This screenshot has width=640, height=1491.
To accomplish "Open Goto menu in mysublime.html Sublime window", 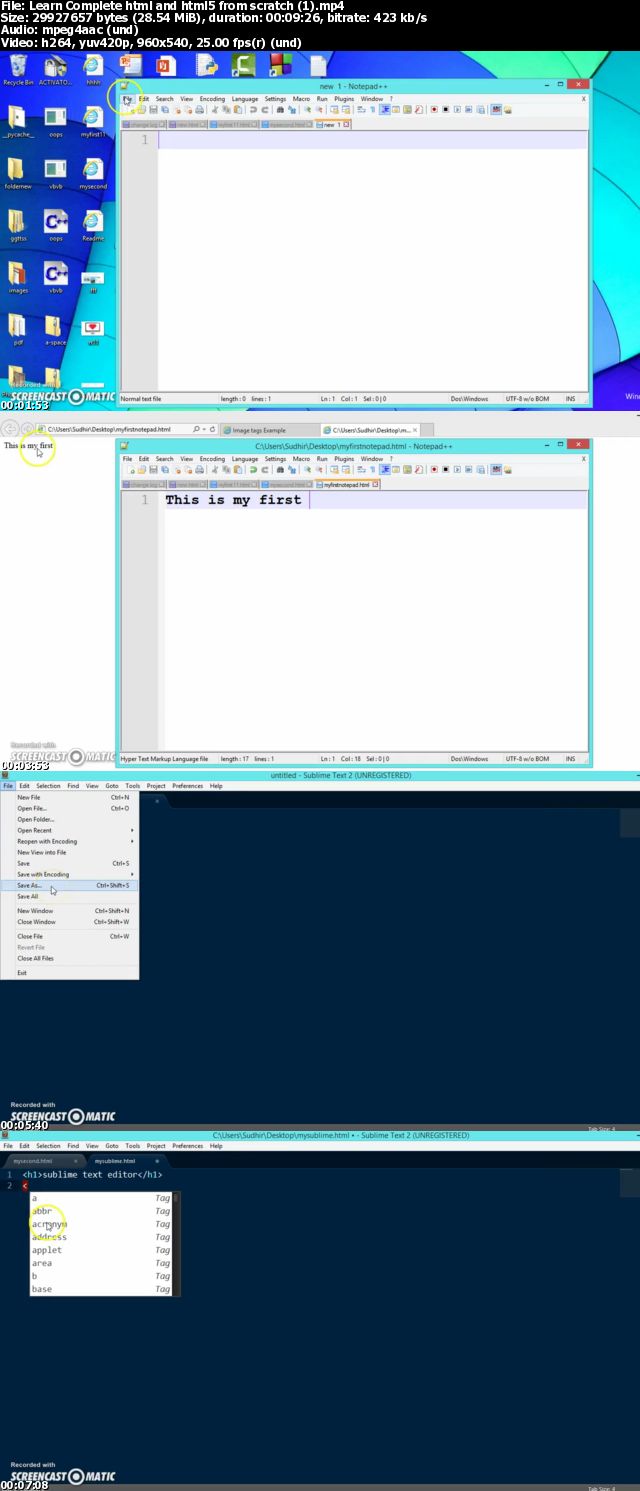I will pos(112,1146).
